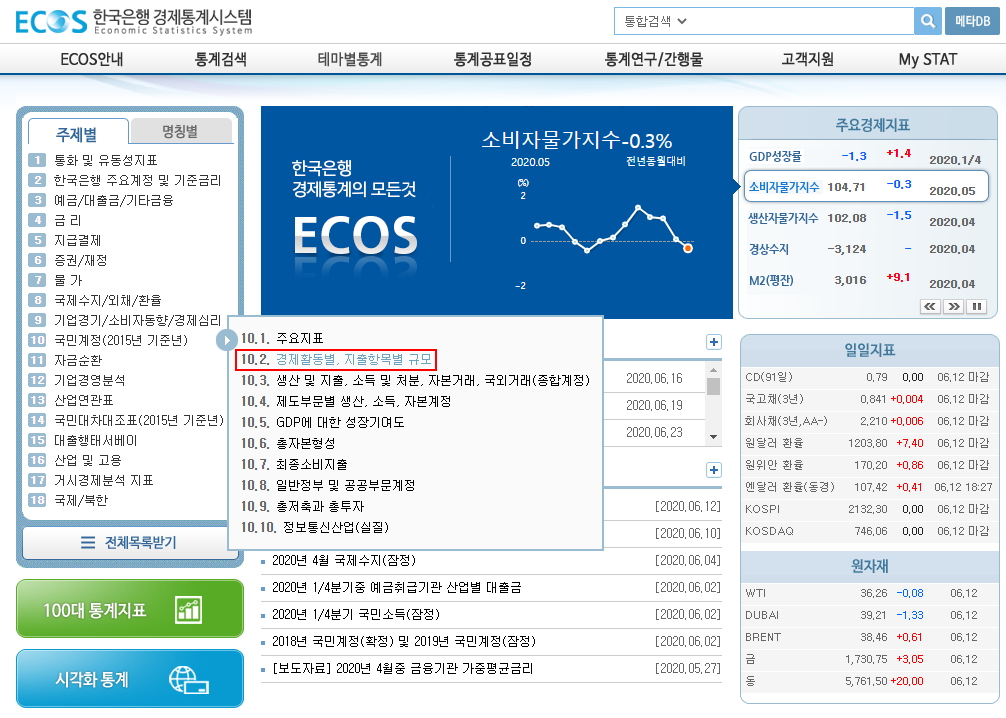
Task: Open 10.2. 경제활동별, 지출항목별 규모
Action: click(x=336, y=359)
